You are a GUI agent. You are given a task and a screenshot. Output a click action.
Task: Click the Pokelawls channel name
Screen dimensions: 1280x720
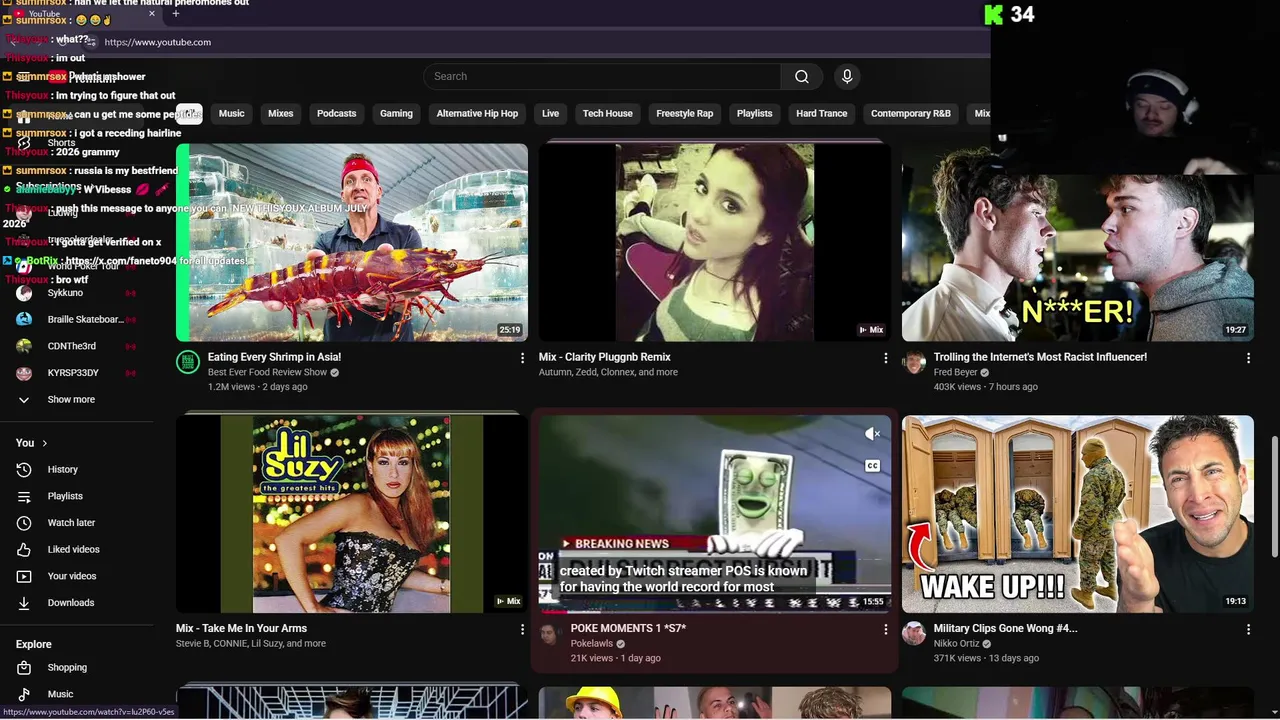click(x=592, y=644)
